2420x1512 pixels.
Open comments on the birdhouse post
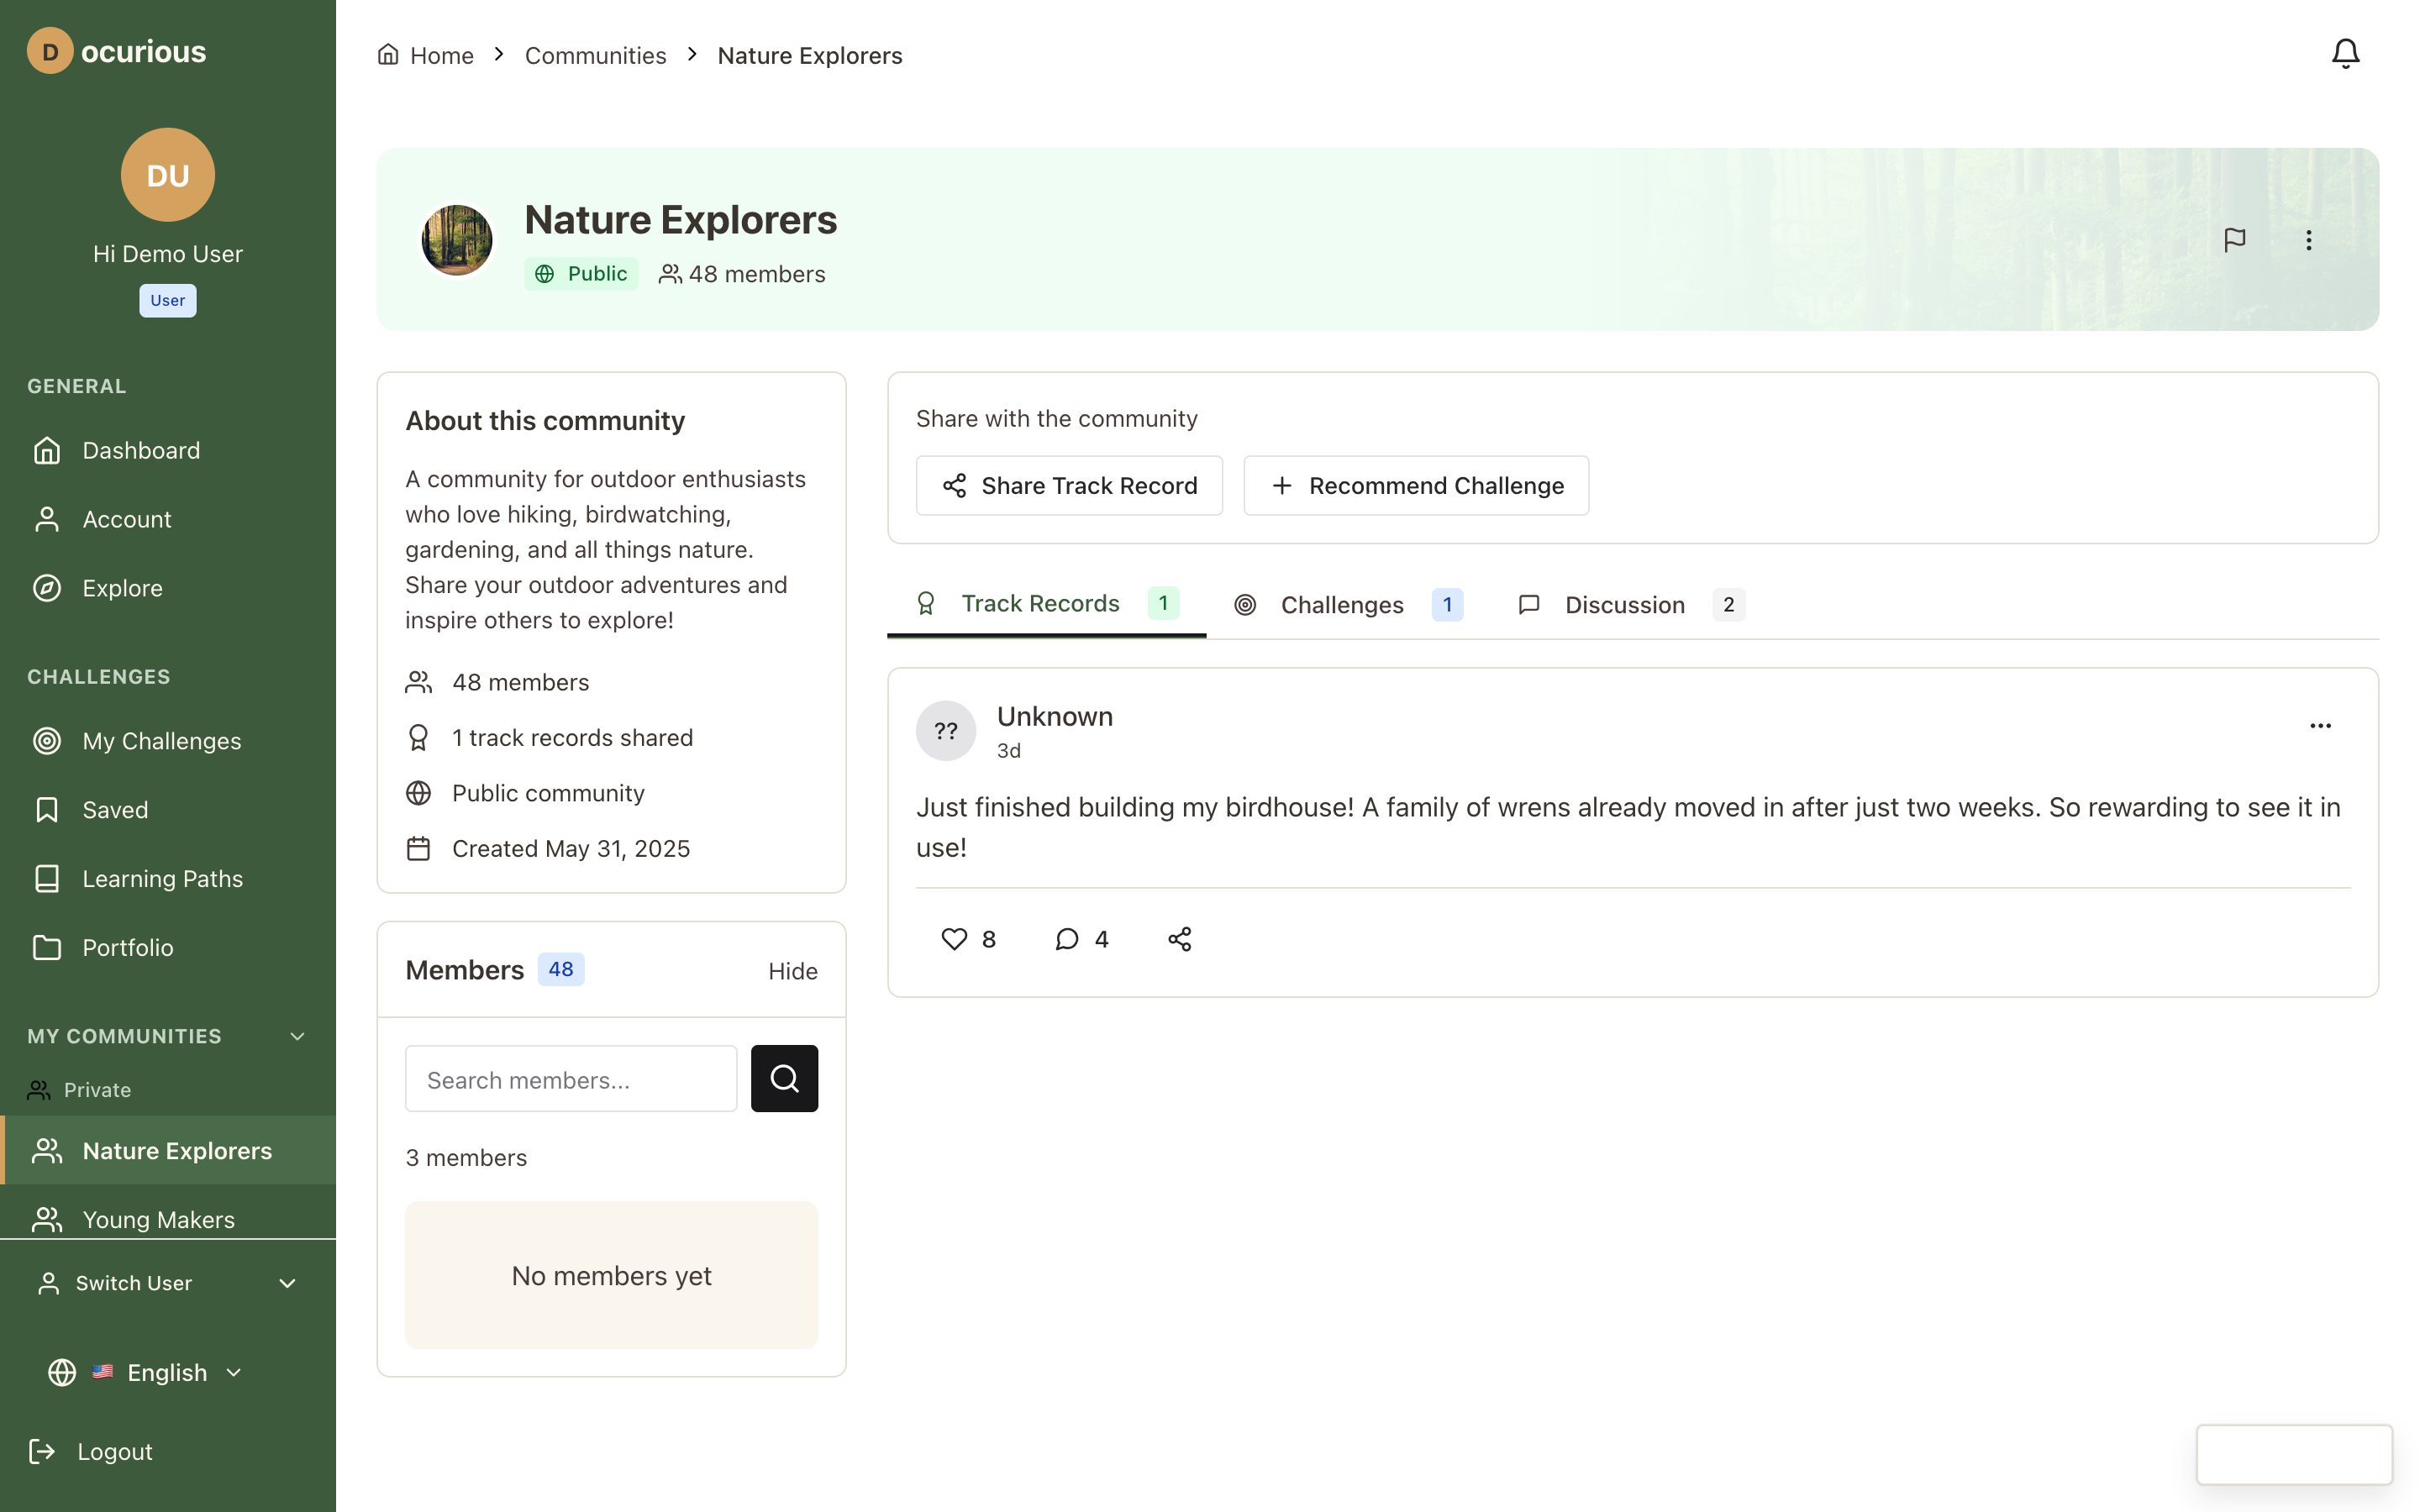1067,938
